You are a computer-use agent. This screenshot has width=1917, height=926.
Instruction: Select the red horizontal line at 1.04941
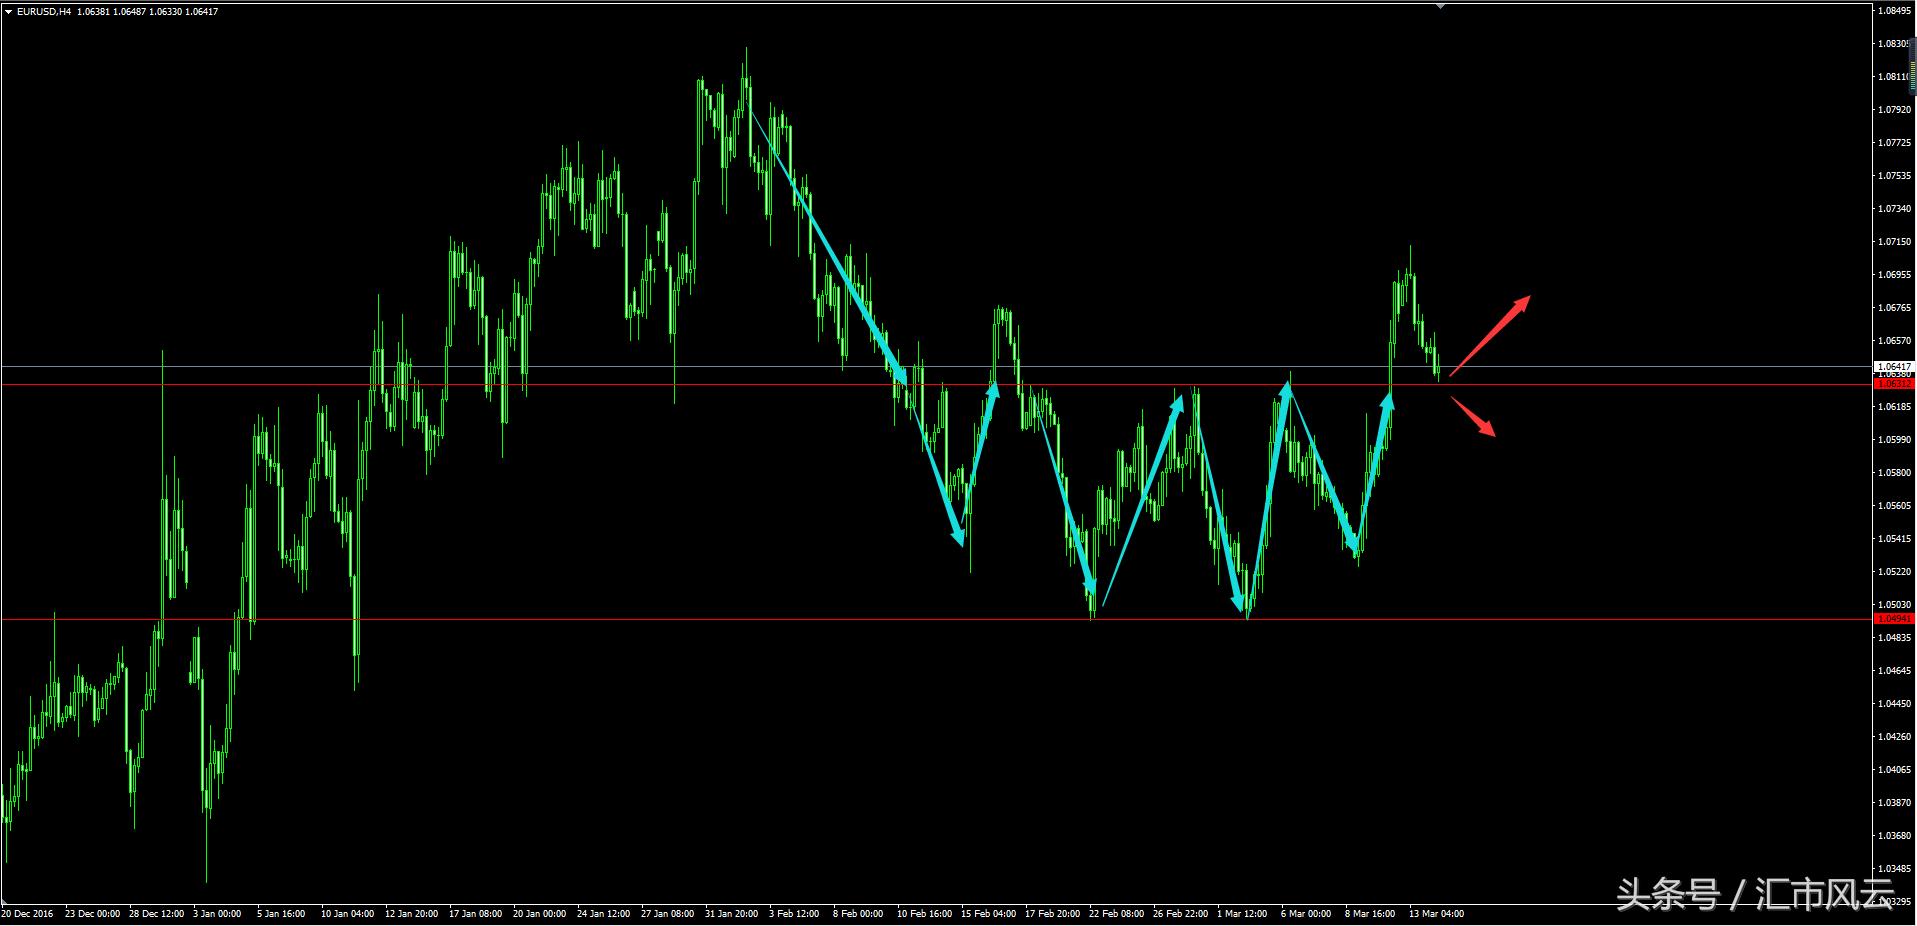pos(936,619)
